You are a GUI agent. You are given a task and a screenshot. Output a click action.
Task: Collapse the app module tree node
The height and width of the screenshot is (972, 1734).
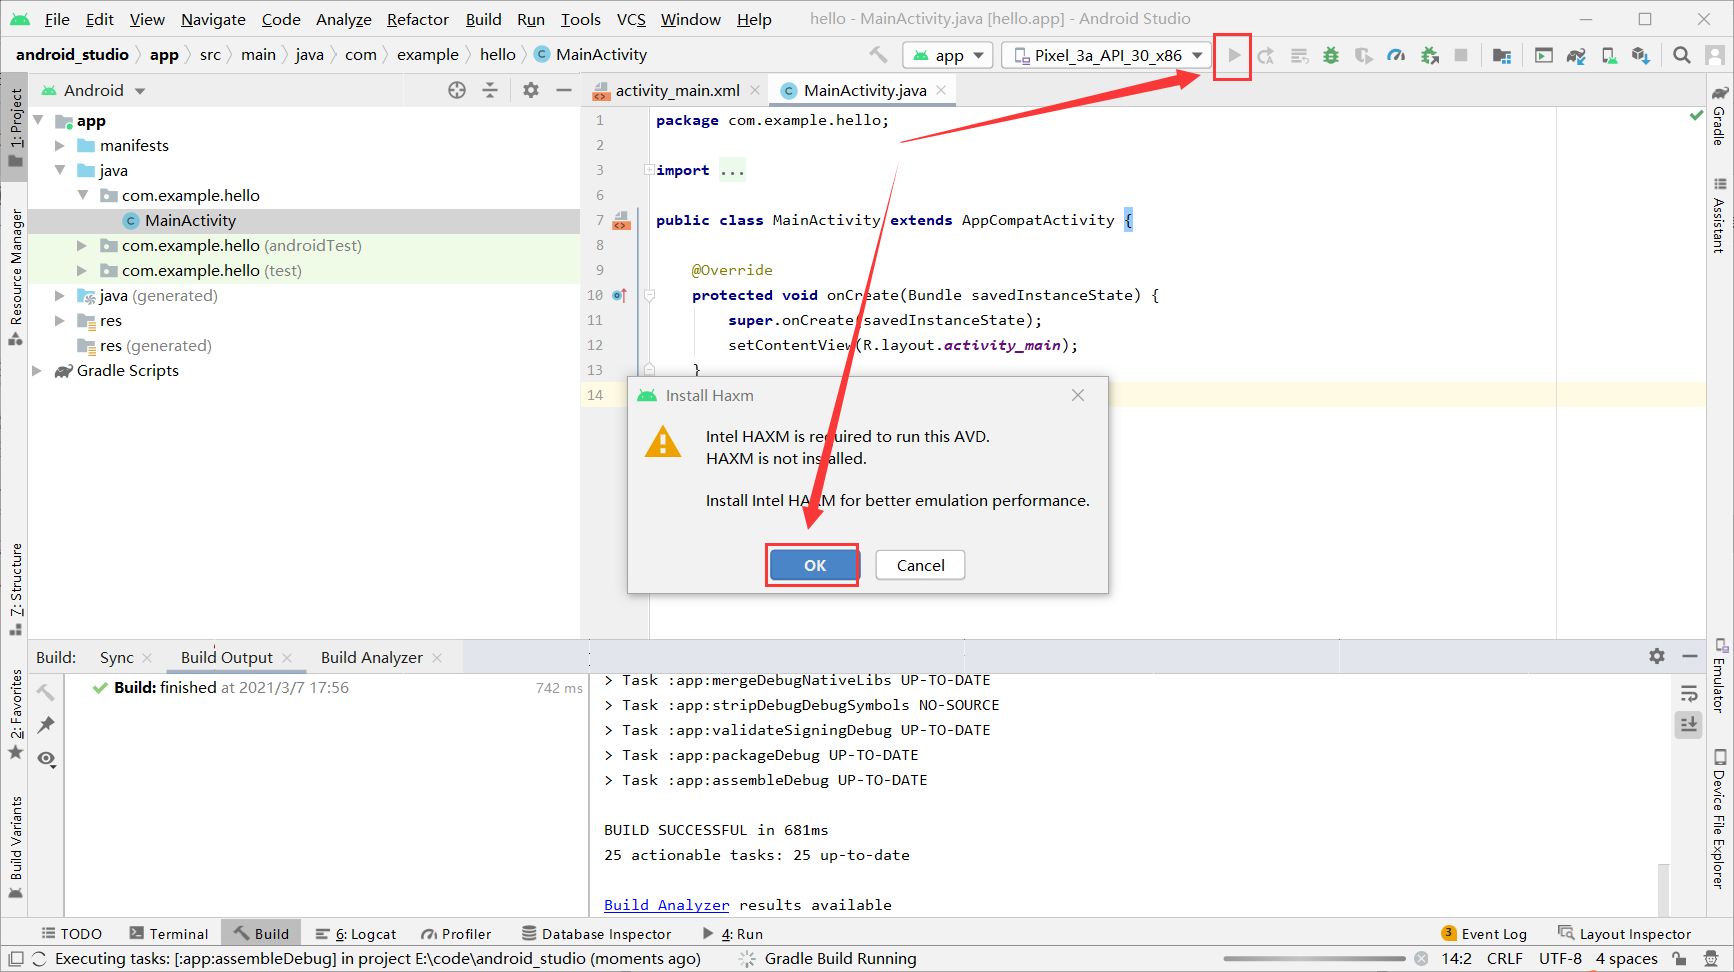click(38, 121)
